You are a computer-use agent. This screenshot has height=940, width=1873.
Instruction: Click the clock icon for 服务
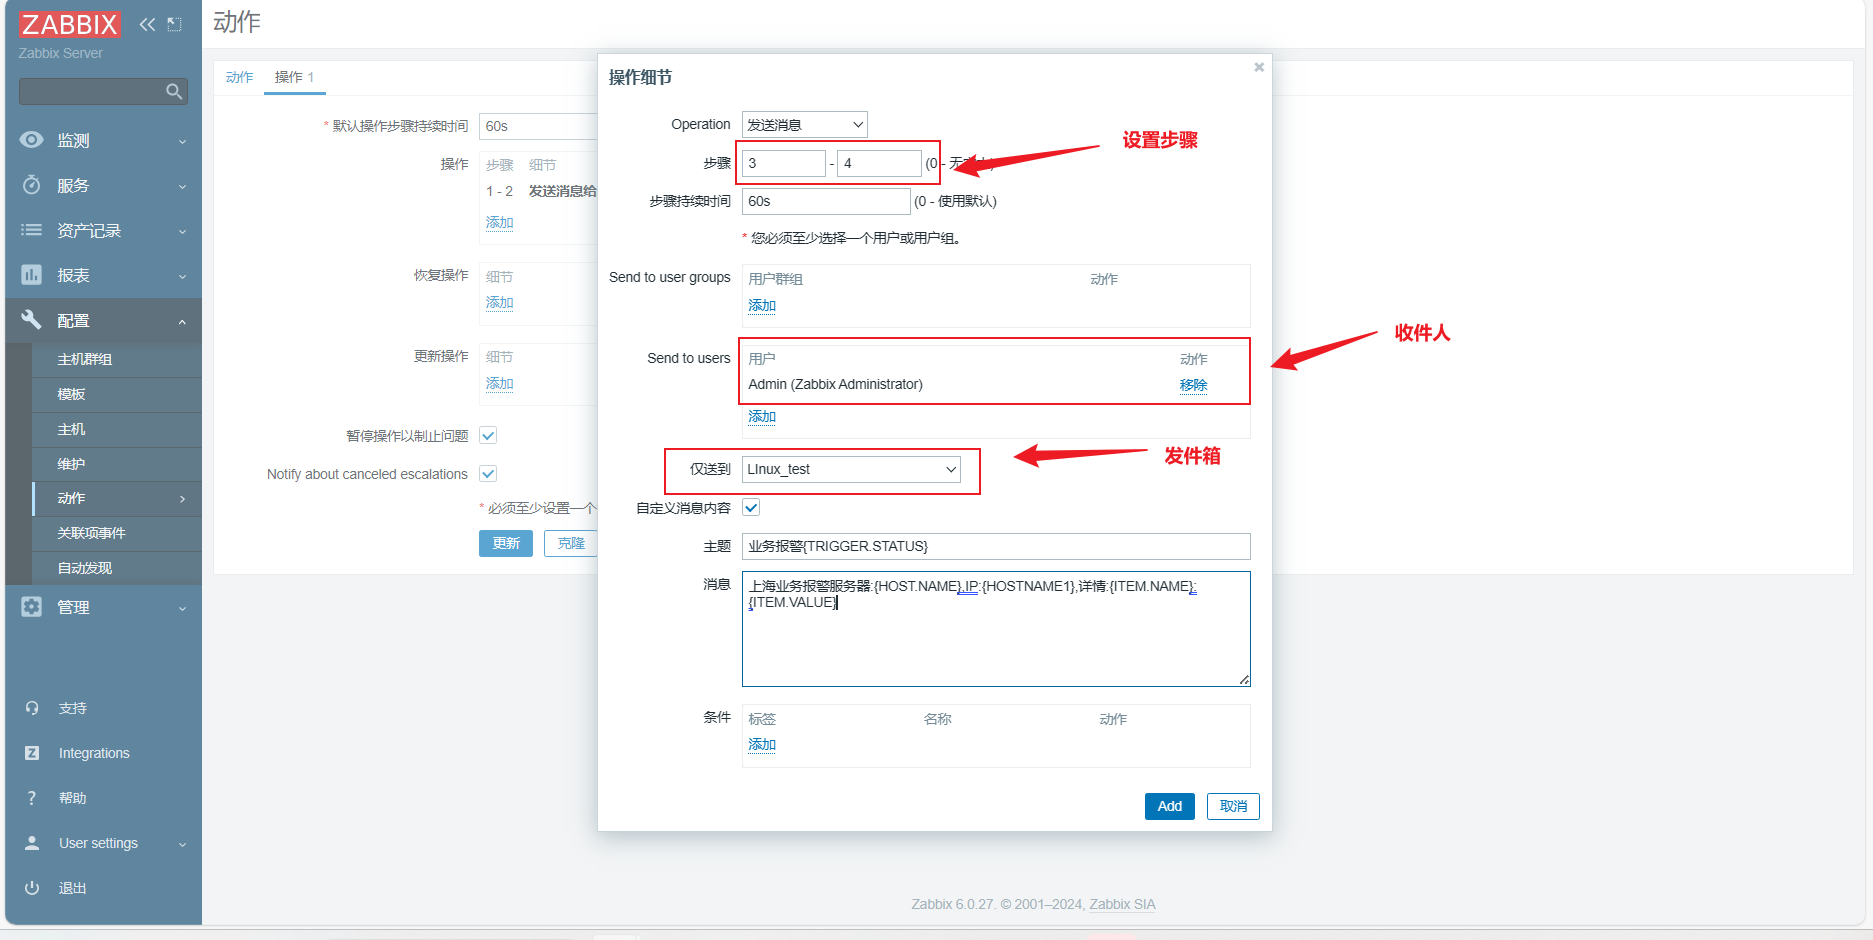tap(32, 185)
